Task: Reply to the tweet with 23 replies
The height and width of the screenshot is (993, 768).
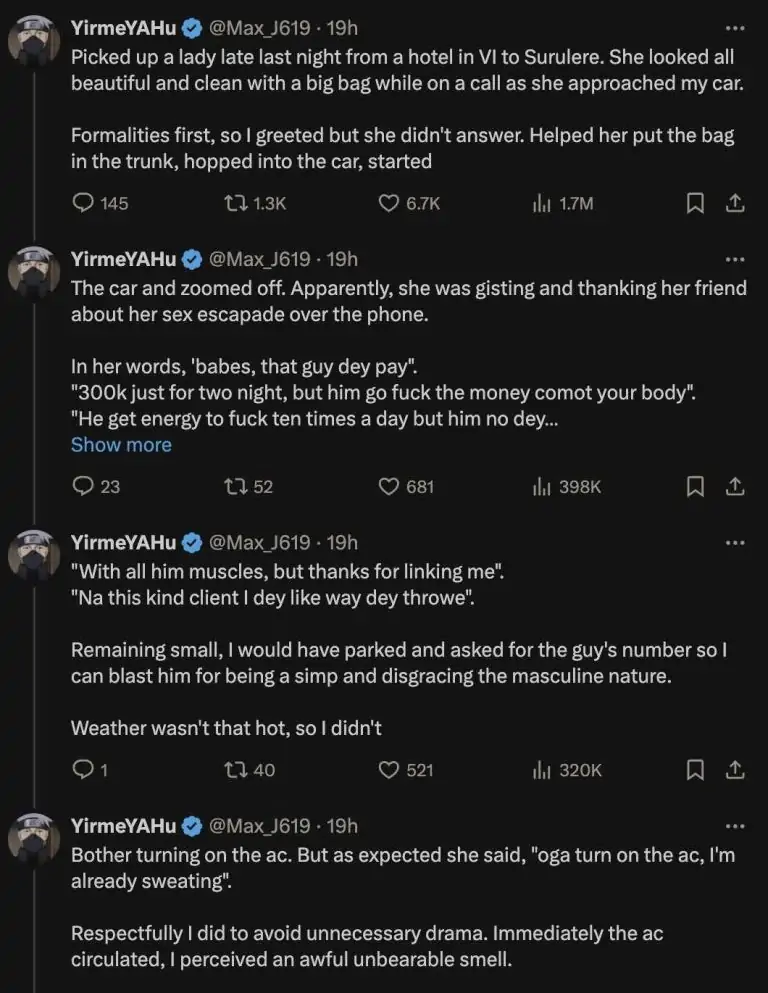Action: [84, 487]
